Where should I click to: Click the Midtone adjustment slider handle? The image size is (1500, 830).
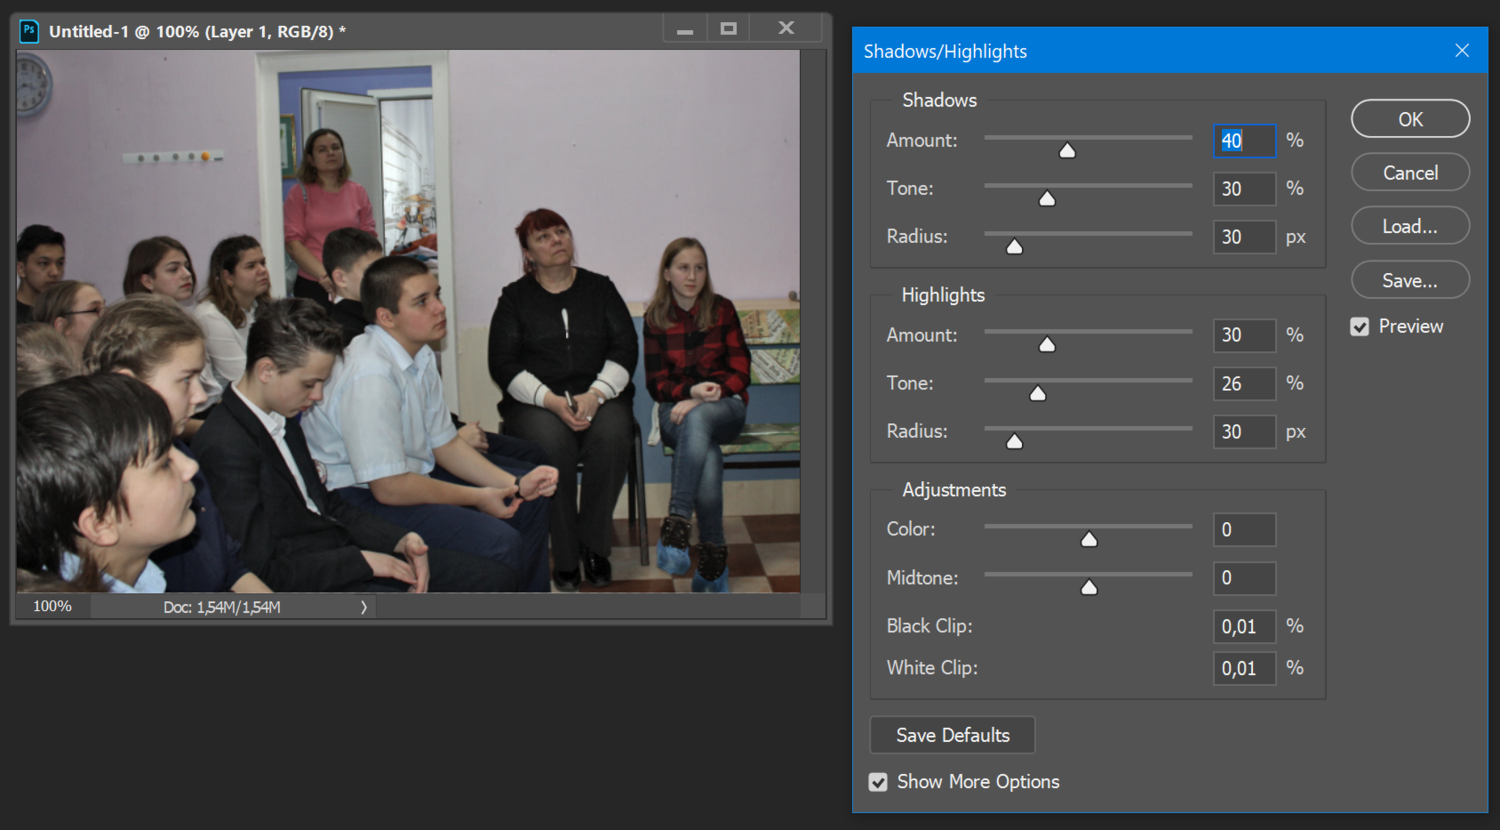(x=1089, y=588)
